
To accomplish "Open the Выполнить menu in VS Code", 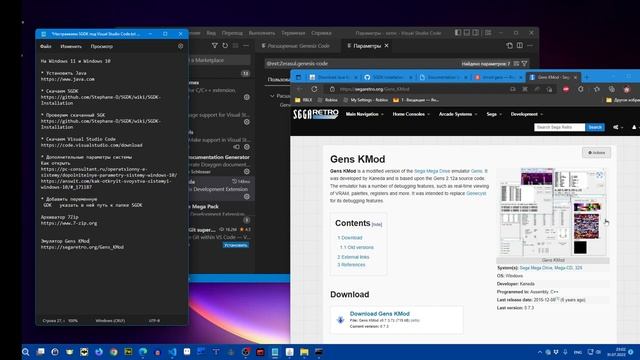I will click(x=262, y=33).
